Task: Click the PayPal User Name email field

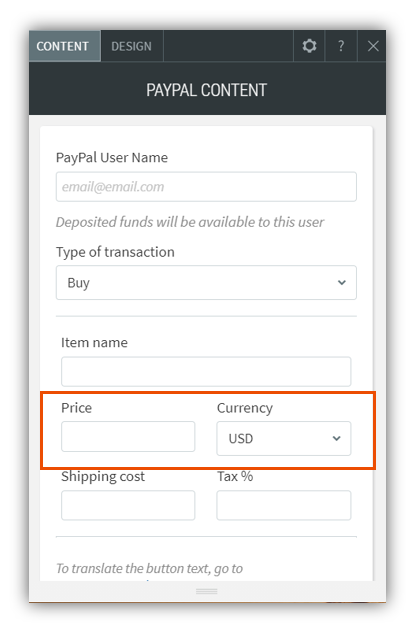Action: click(206, 187)
